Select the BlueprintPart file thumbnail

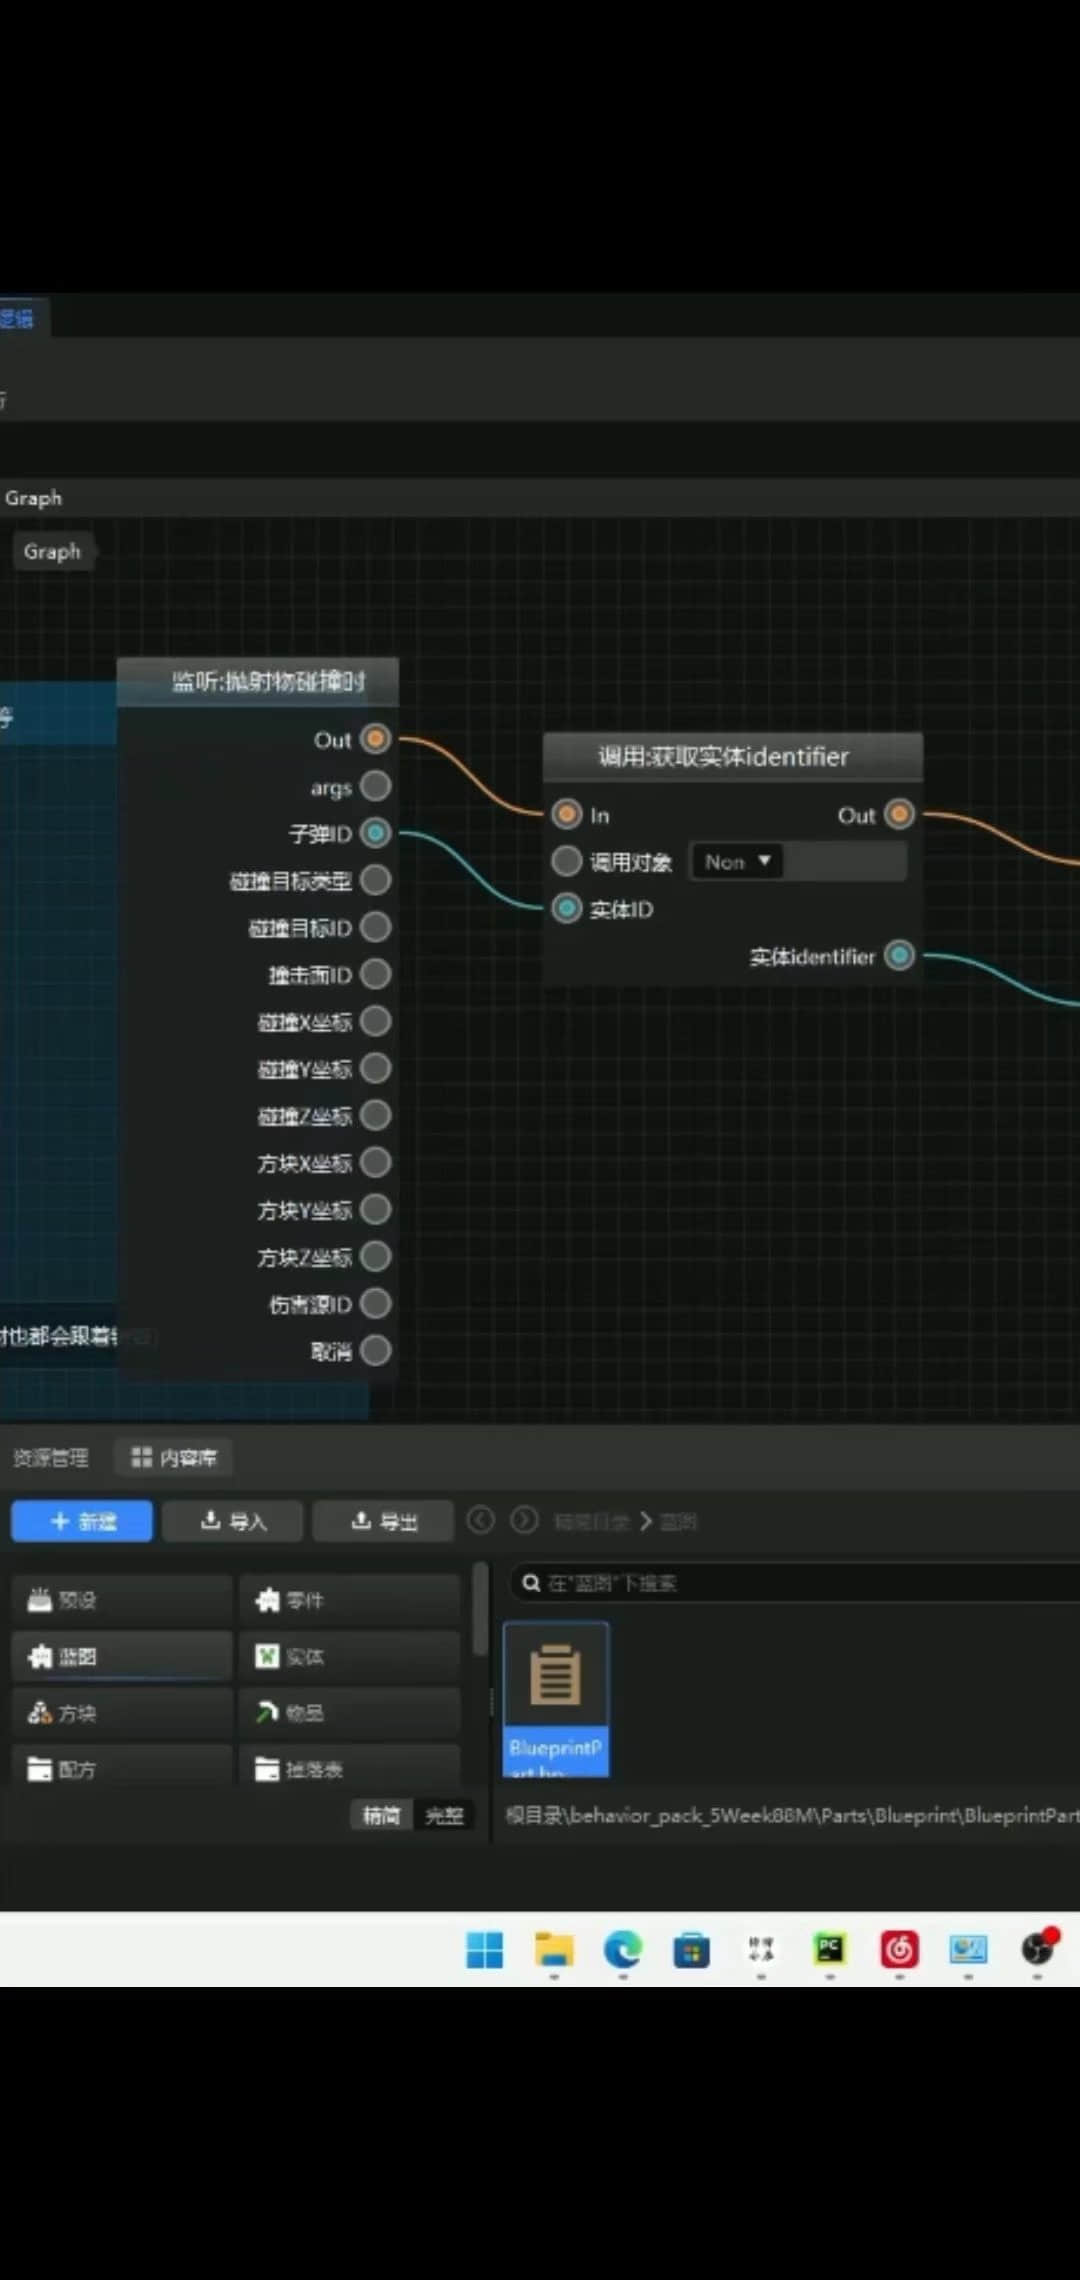(x=556, y=1698)
